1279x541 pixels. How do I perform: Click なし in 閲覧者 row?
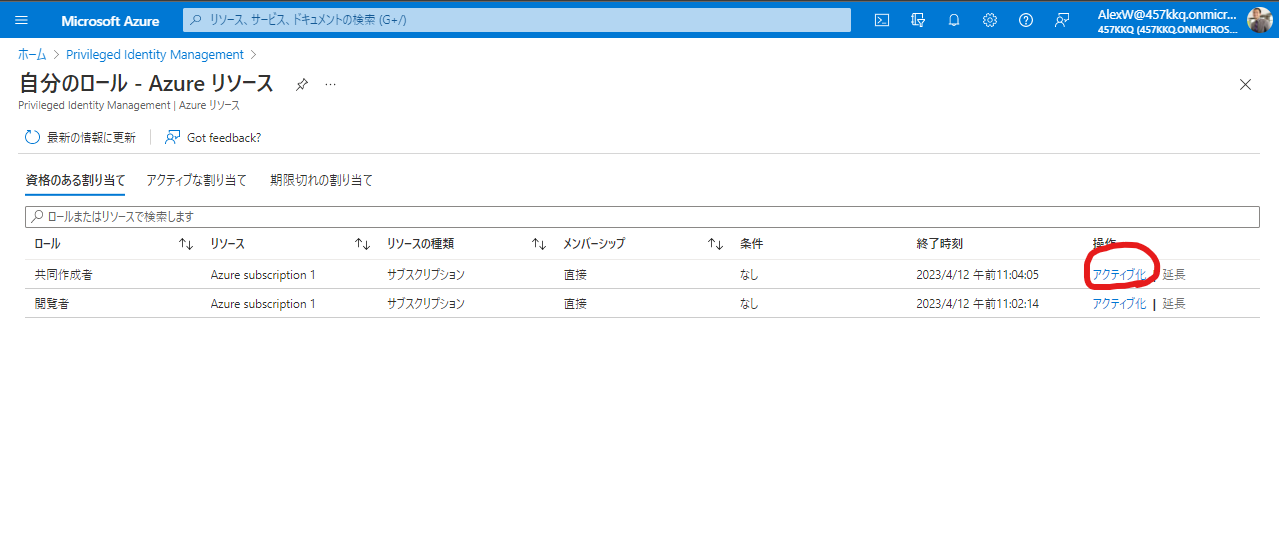pyautogui.click(x=749, y=304)
